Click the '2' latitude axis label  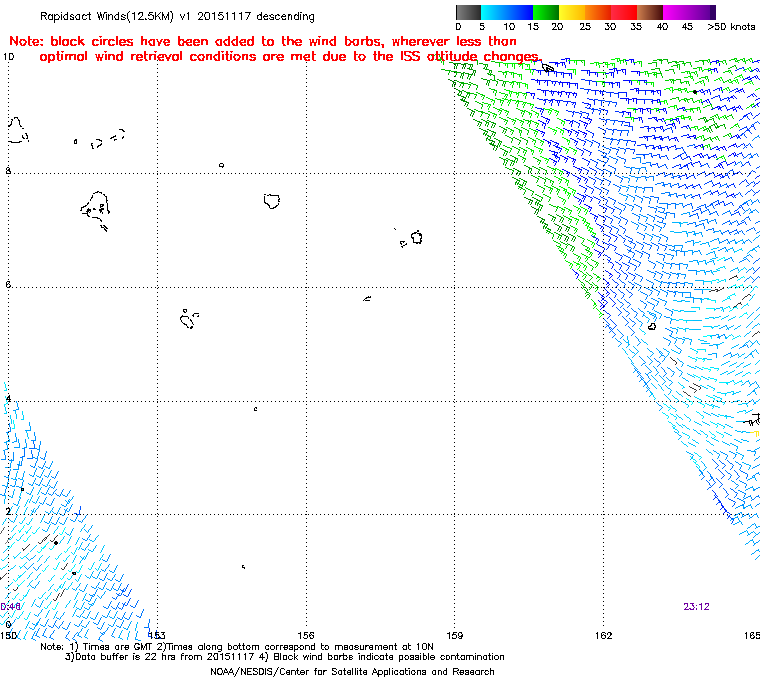[8, 512]
